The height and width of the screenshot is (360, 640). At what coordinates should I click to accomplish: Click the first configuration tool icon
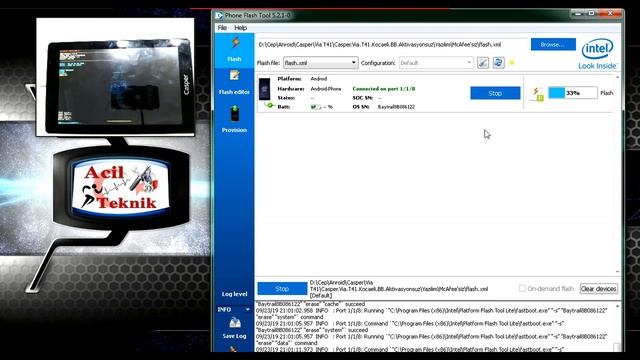click(483, 63)
